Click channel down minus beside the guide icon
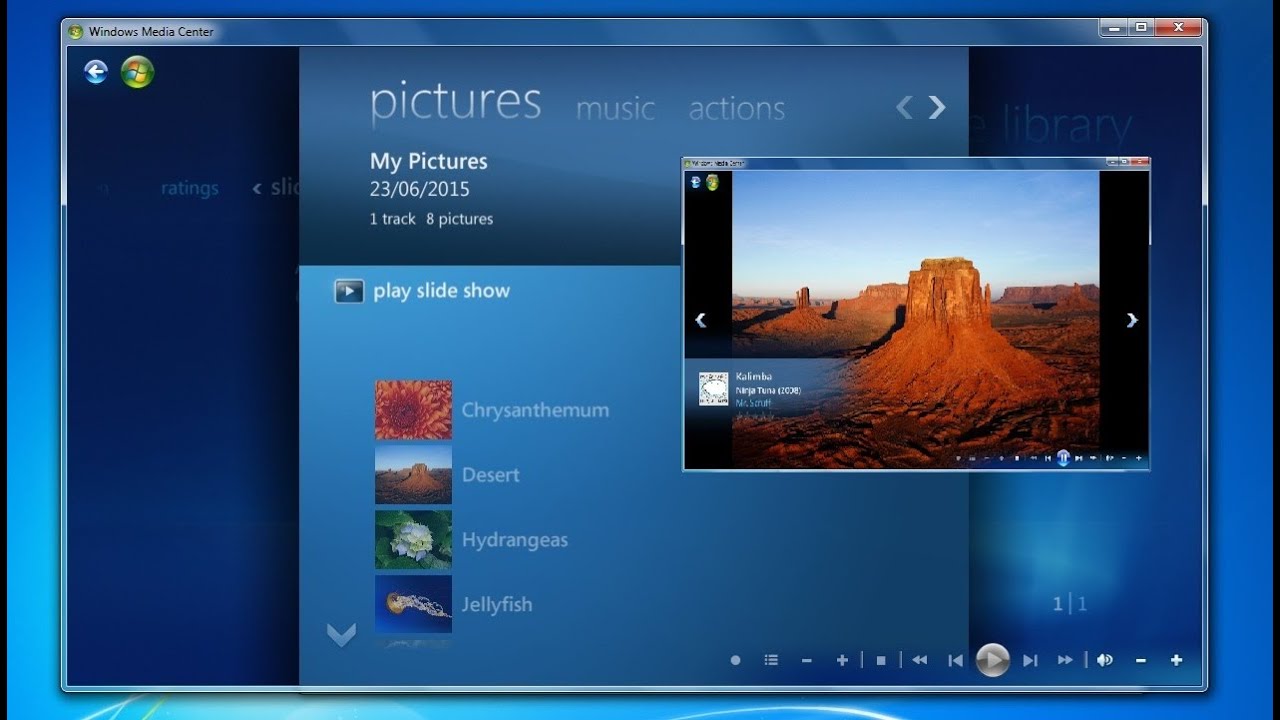Screen dimensions: 1280x720 [806, 660]
